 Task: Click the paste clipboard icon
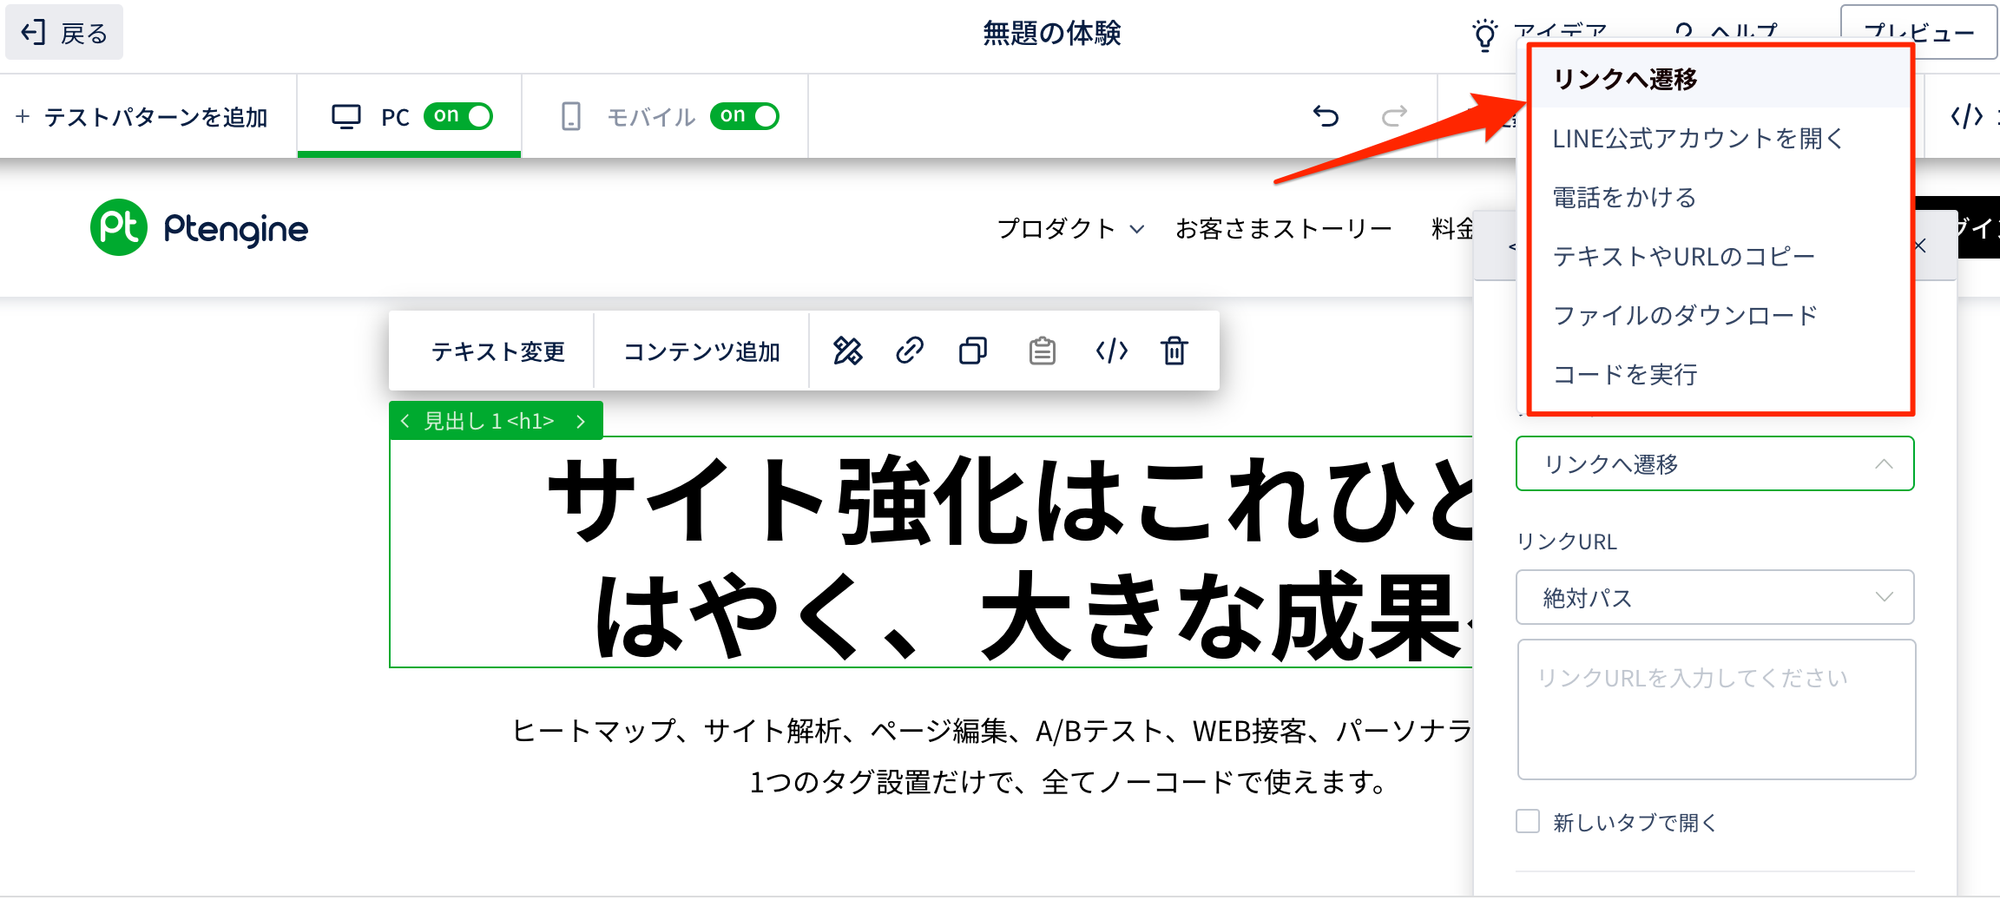(1042, 351)
